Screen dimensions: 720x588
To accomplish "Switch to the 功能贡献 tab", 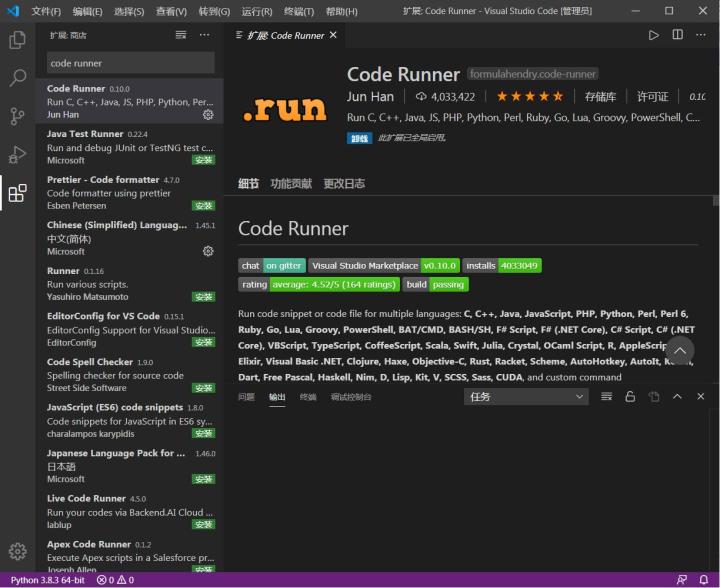I will tap(291, 184).
